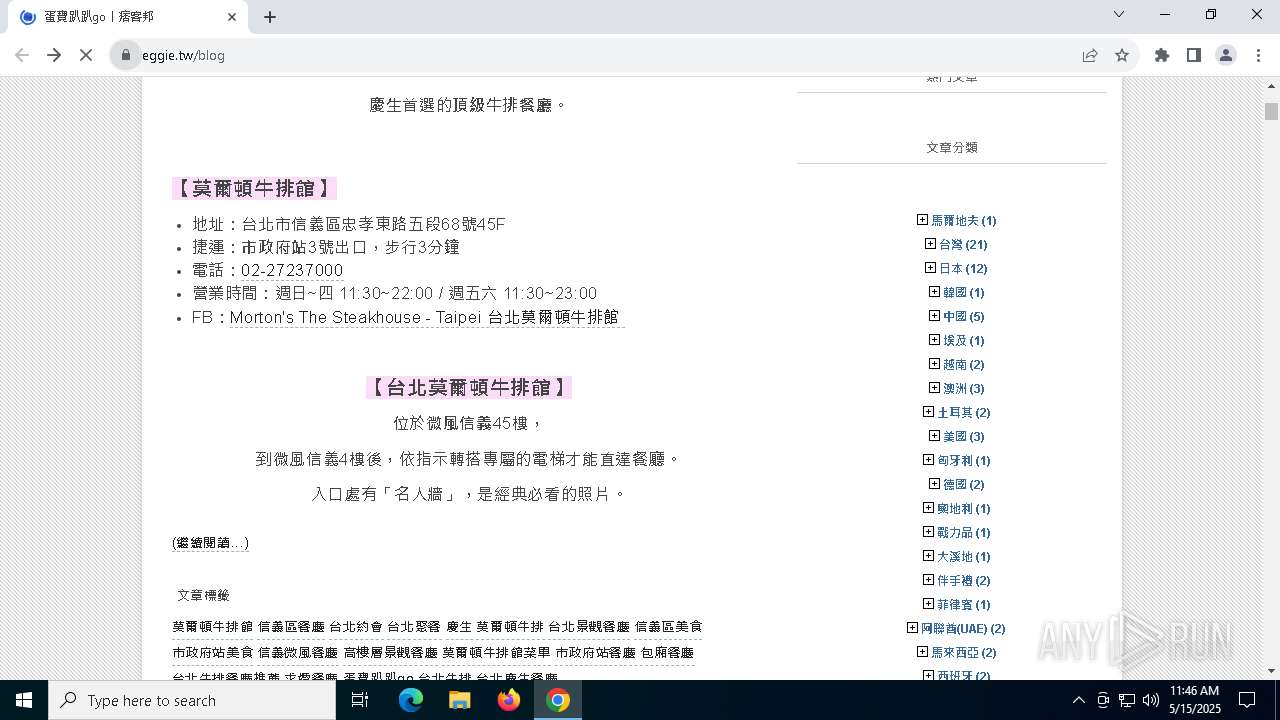Screen dimensions: 1280x720
Task: Open the 信義區餐廳 tag
Action: click(291, 627)
